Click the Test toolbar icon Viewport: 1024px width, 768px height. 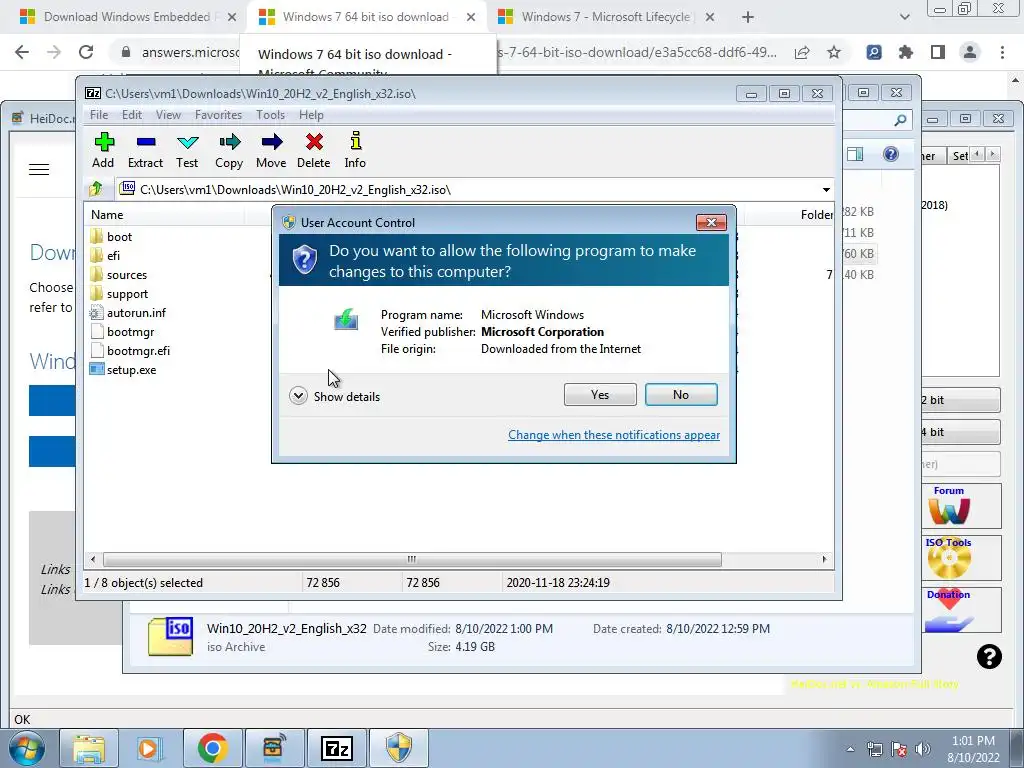[x=187, y=150]
